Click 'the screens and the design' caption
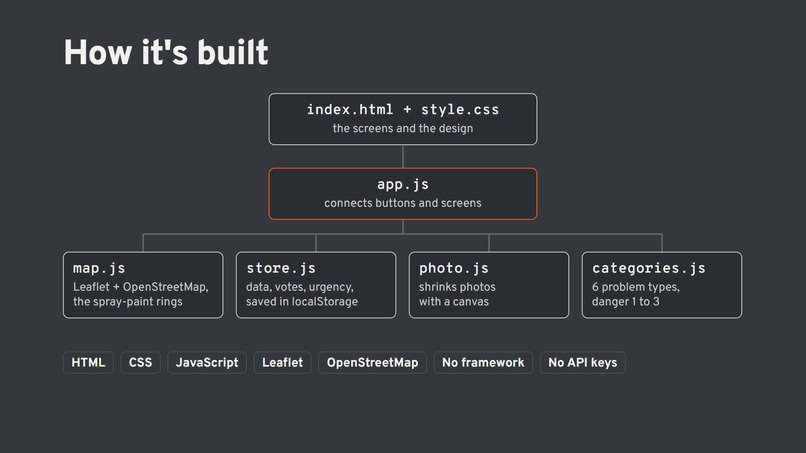This screenshot has width=806, height=453. coord(402,129)
